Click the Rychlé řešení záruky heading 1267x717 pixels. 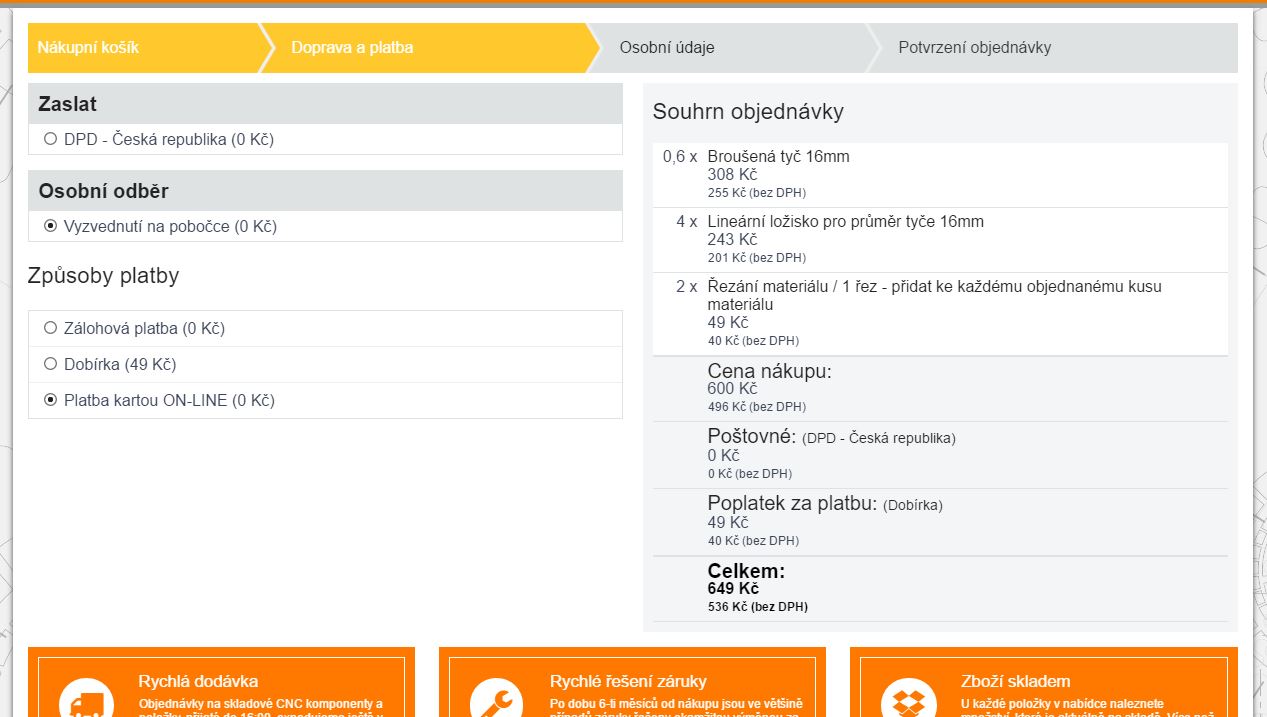click(628, 681)
